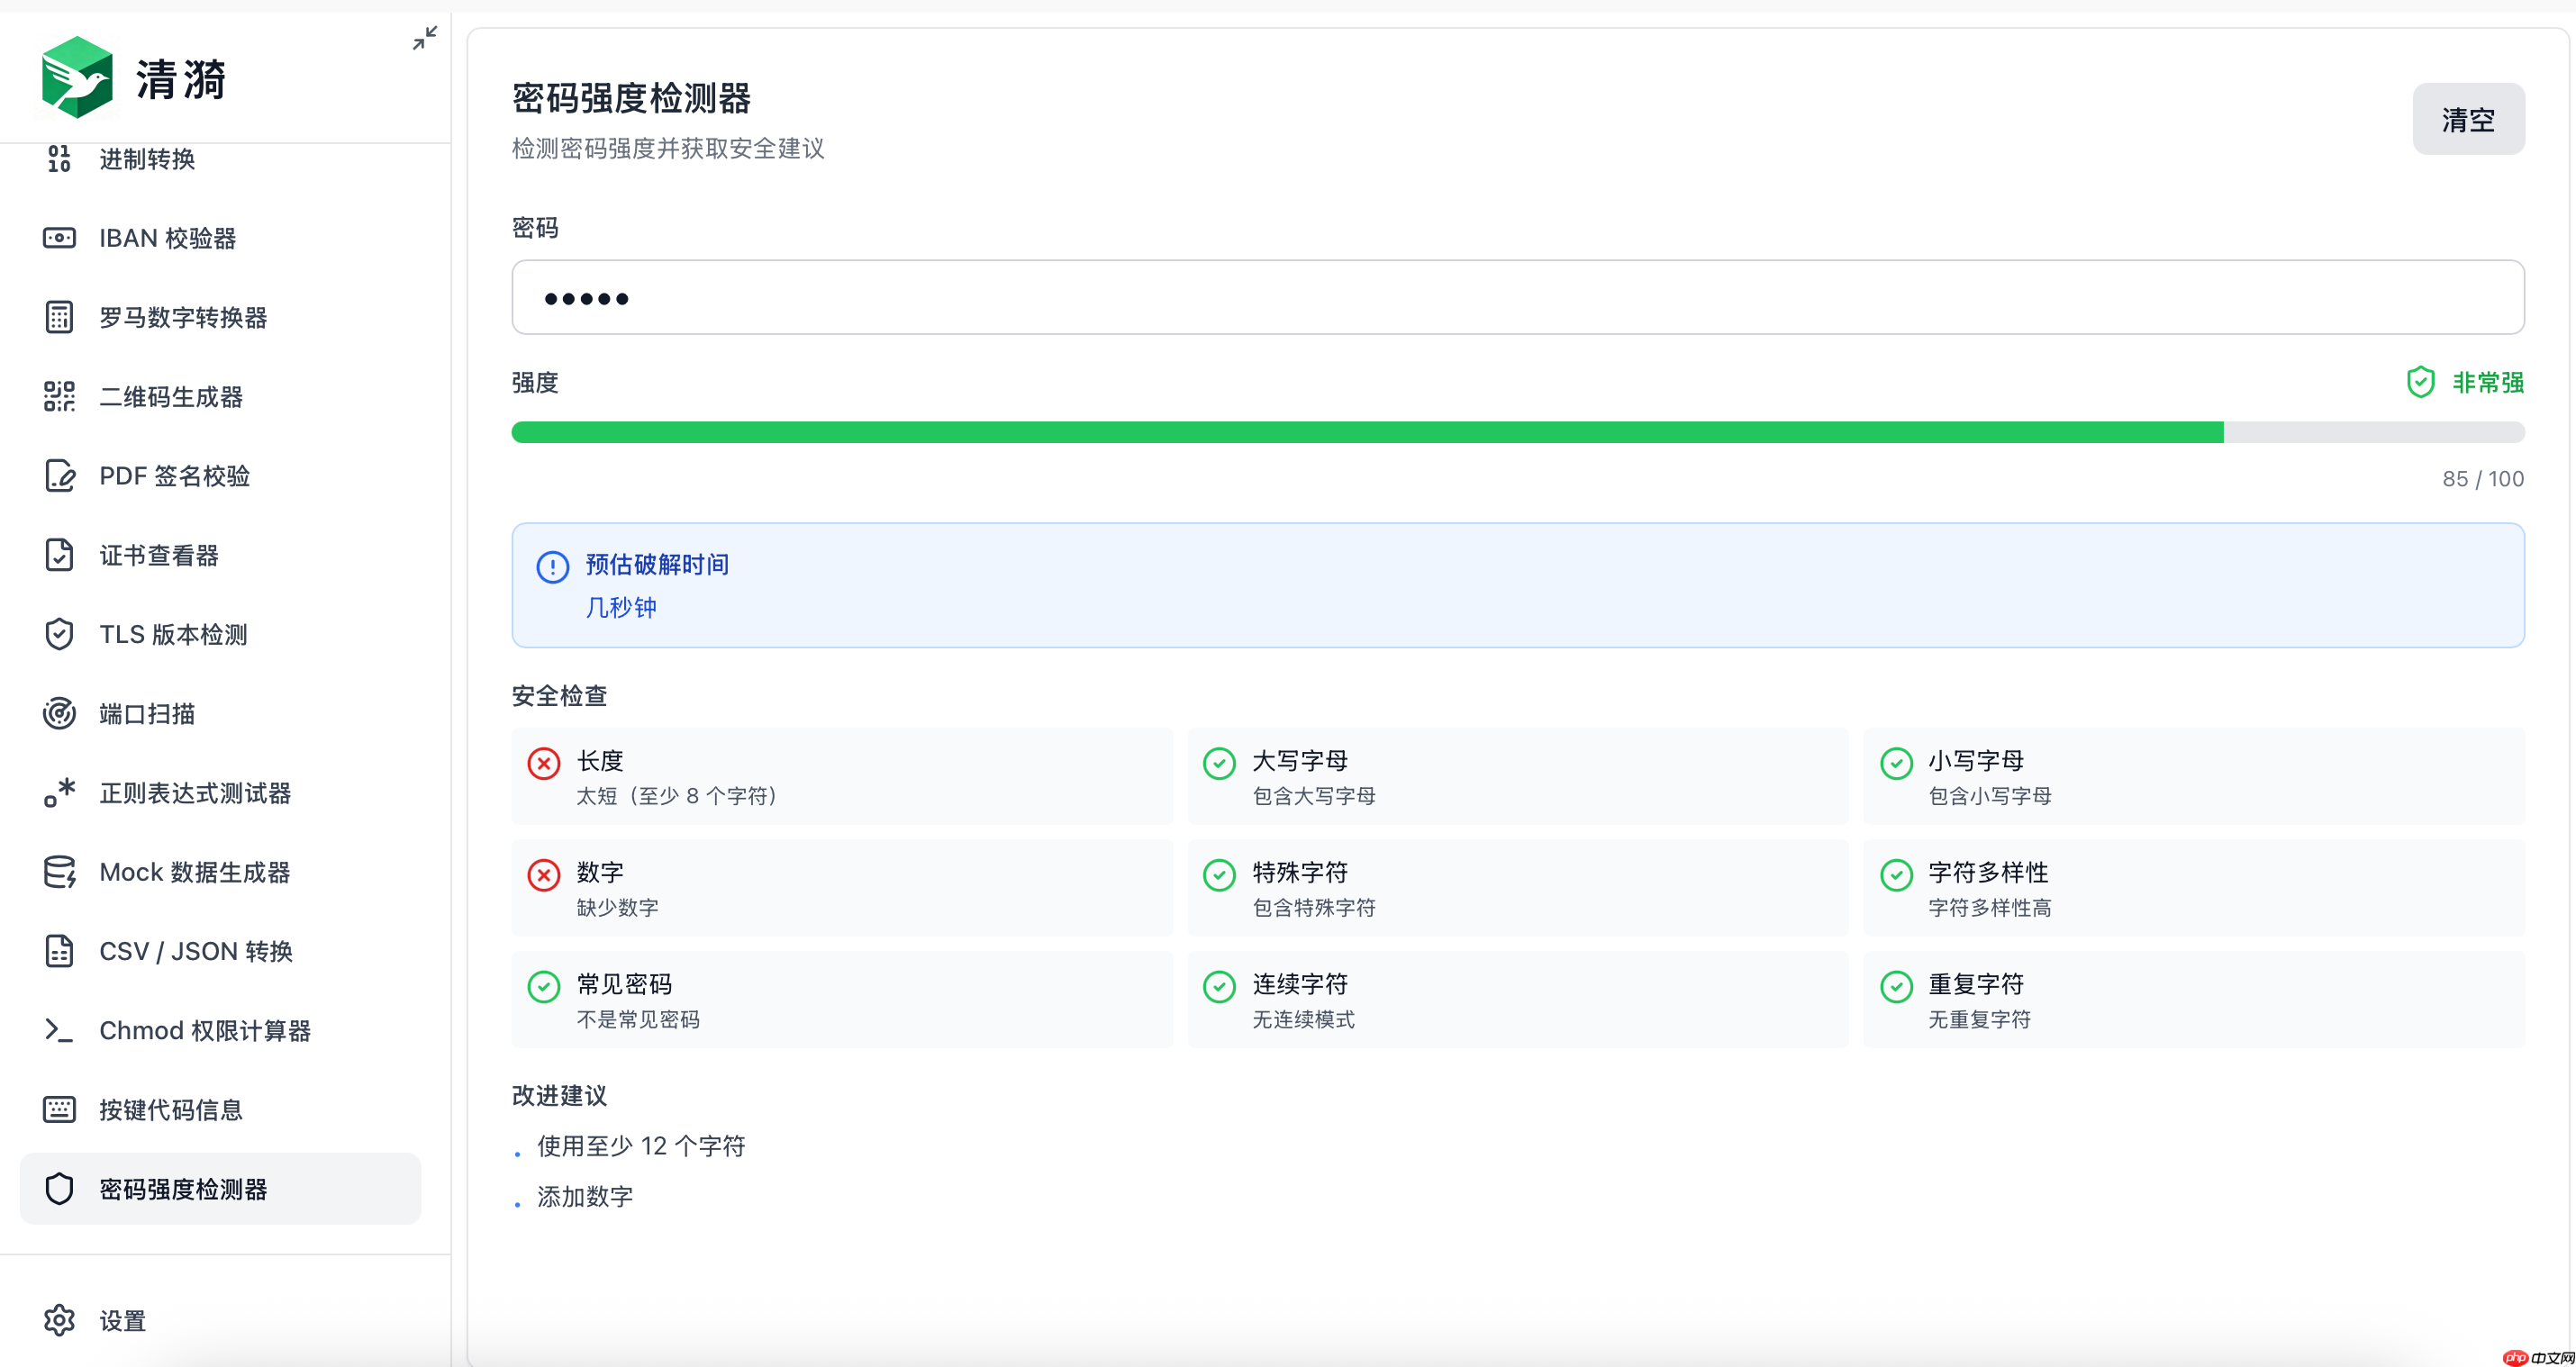This screenshot has height=1367, width=2576.
Task: Select the 端口扫描 tool
Action: (x=147, y=713)
